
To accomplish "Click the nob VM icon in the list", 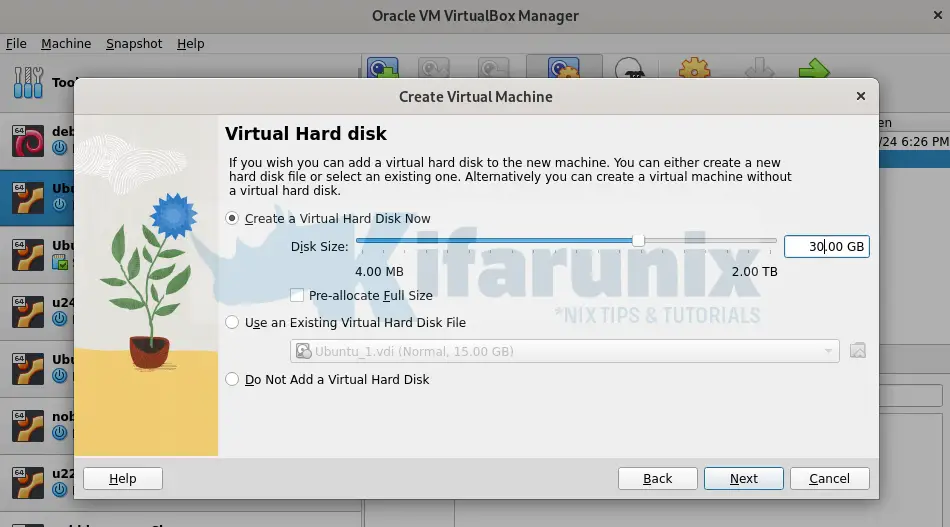I will click(28, 425).
